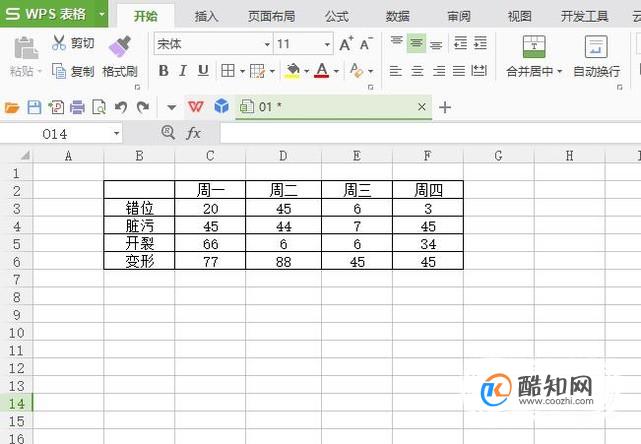
Task: Open the font size dropdown
Action: tap(327, 44)
